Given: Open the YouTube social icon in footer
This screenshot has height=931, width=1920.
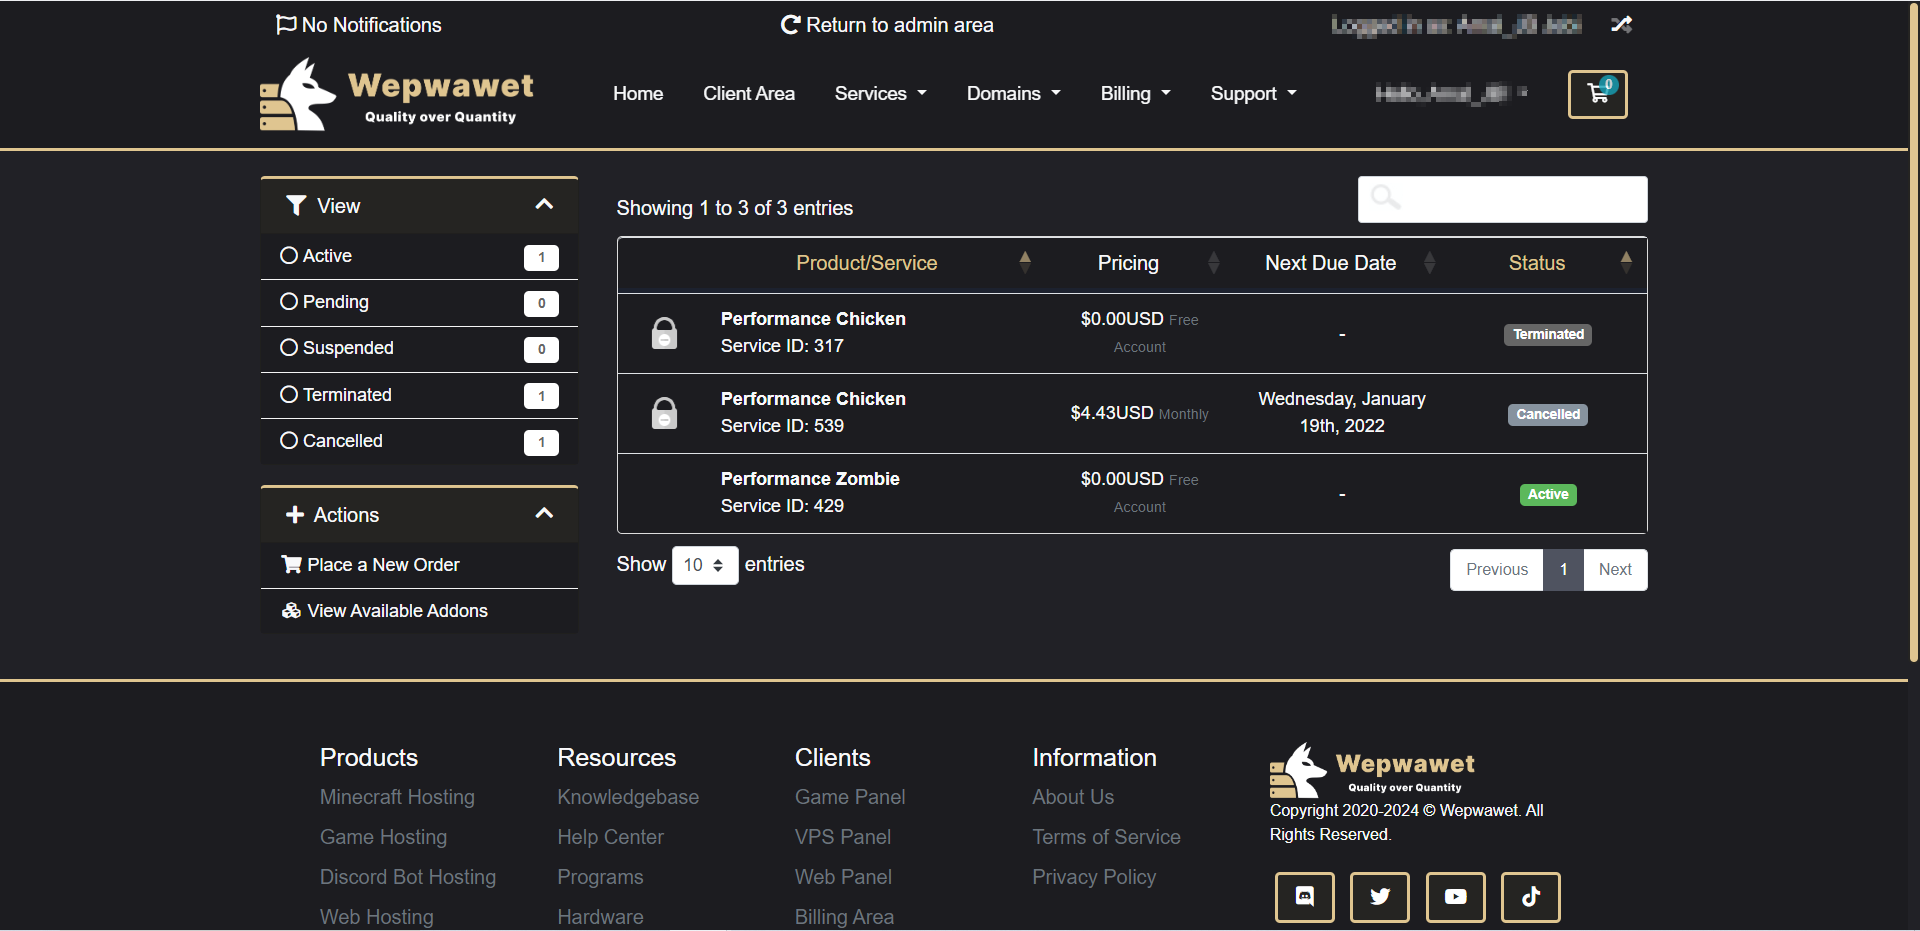Looking at the screenshot, I should point(1455,897).
